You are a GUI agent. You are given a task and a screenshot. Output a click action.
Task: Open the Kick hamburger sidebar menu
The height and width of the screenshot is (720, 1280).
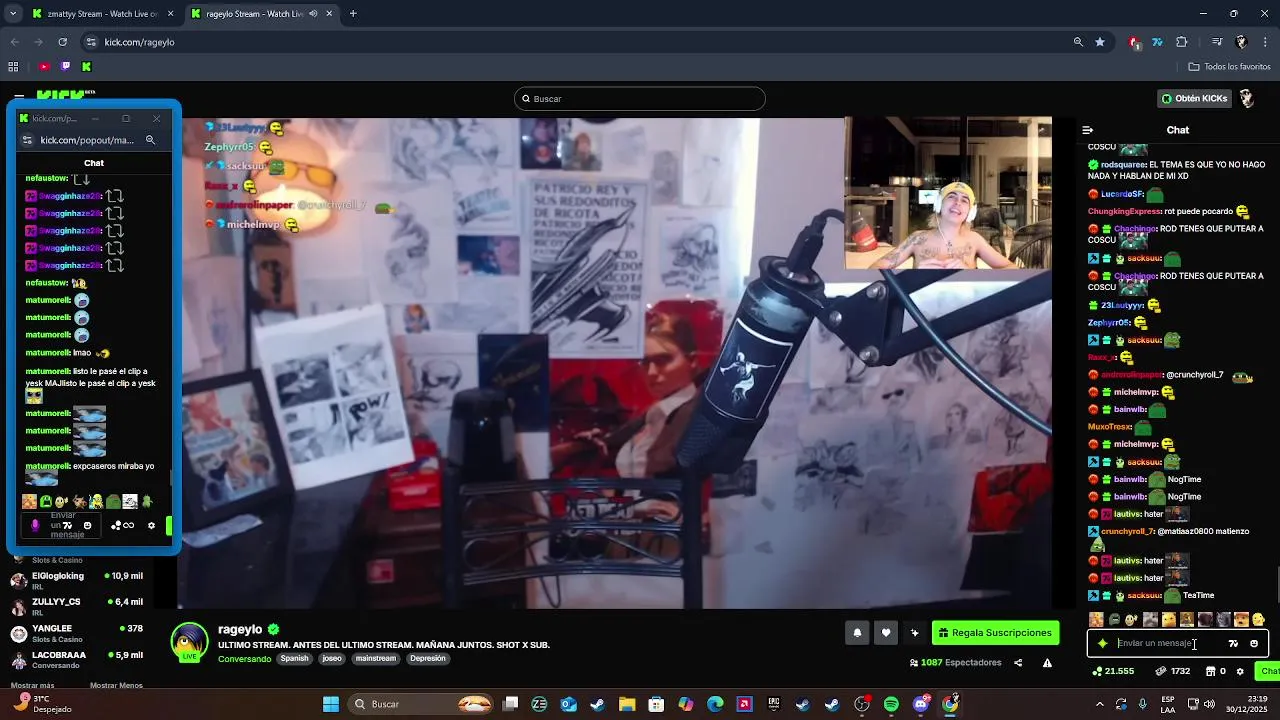point(19,96)
